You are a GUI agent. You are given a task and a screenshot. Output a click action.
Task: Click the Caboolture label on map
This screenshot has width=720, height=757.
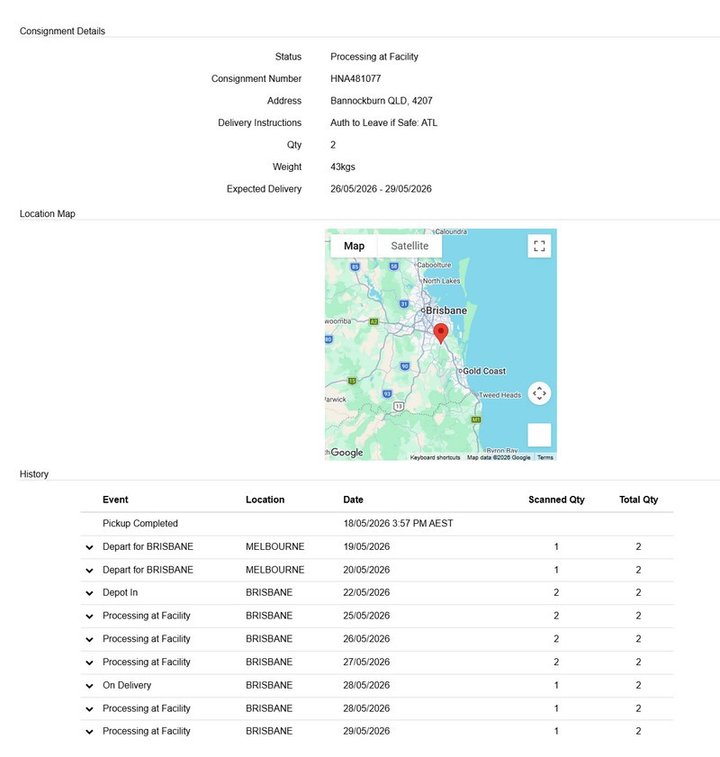[x=434, y=265]
